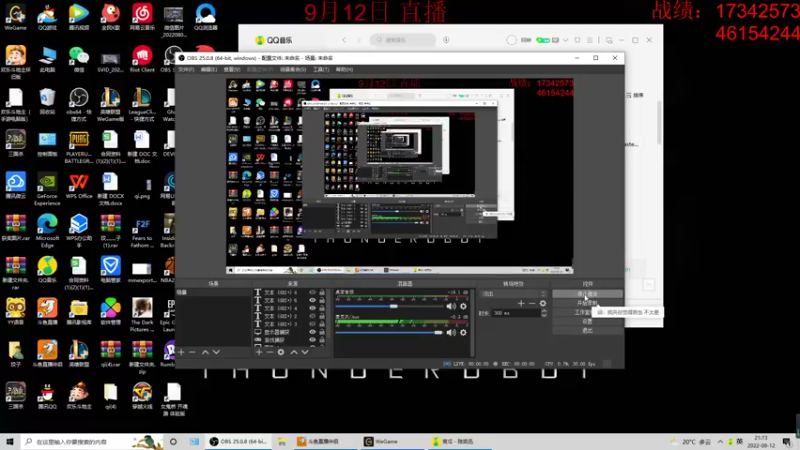
Task: Open OBS 设置 settings button
Action: [587, 321]
